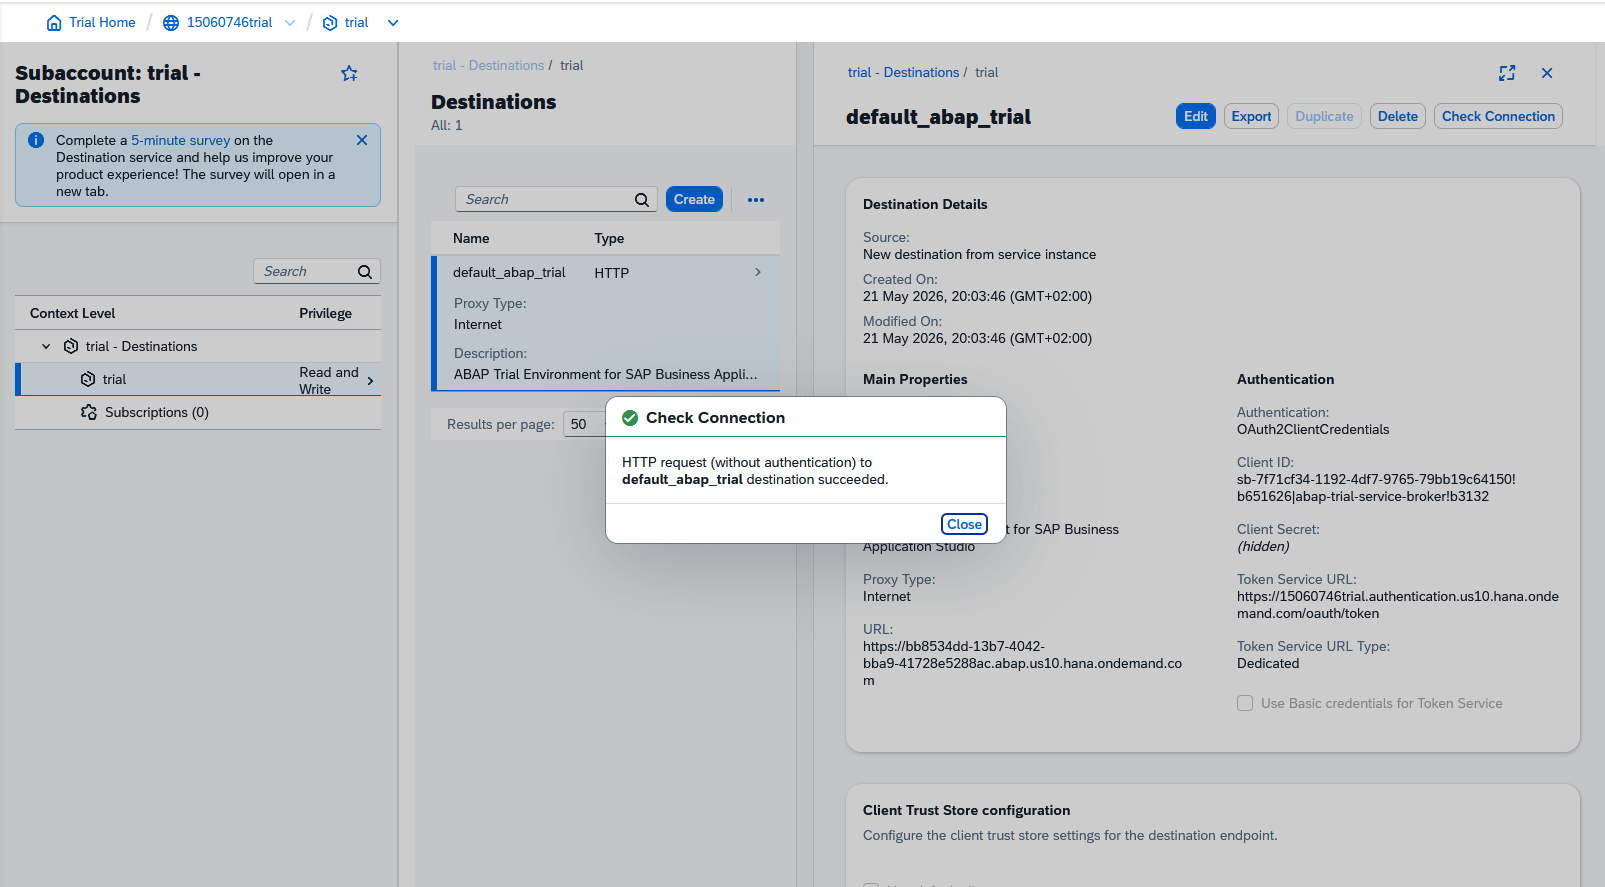Viewport: 1605px width, 887px height.
Task: Click the Edit destination button
Action: 1196,116
